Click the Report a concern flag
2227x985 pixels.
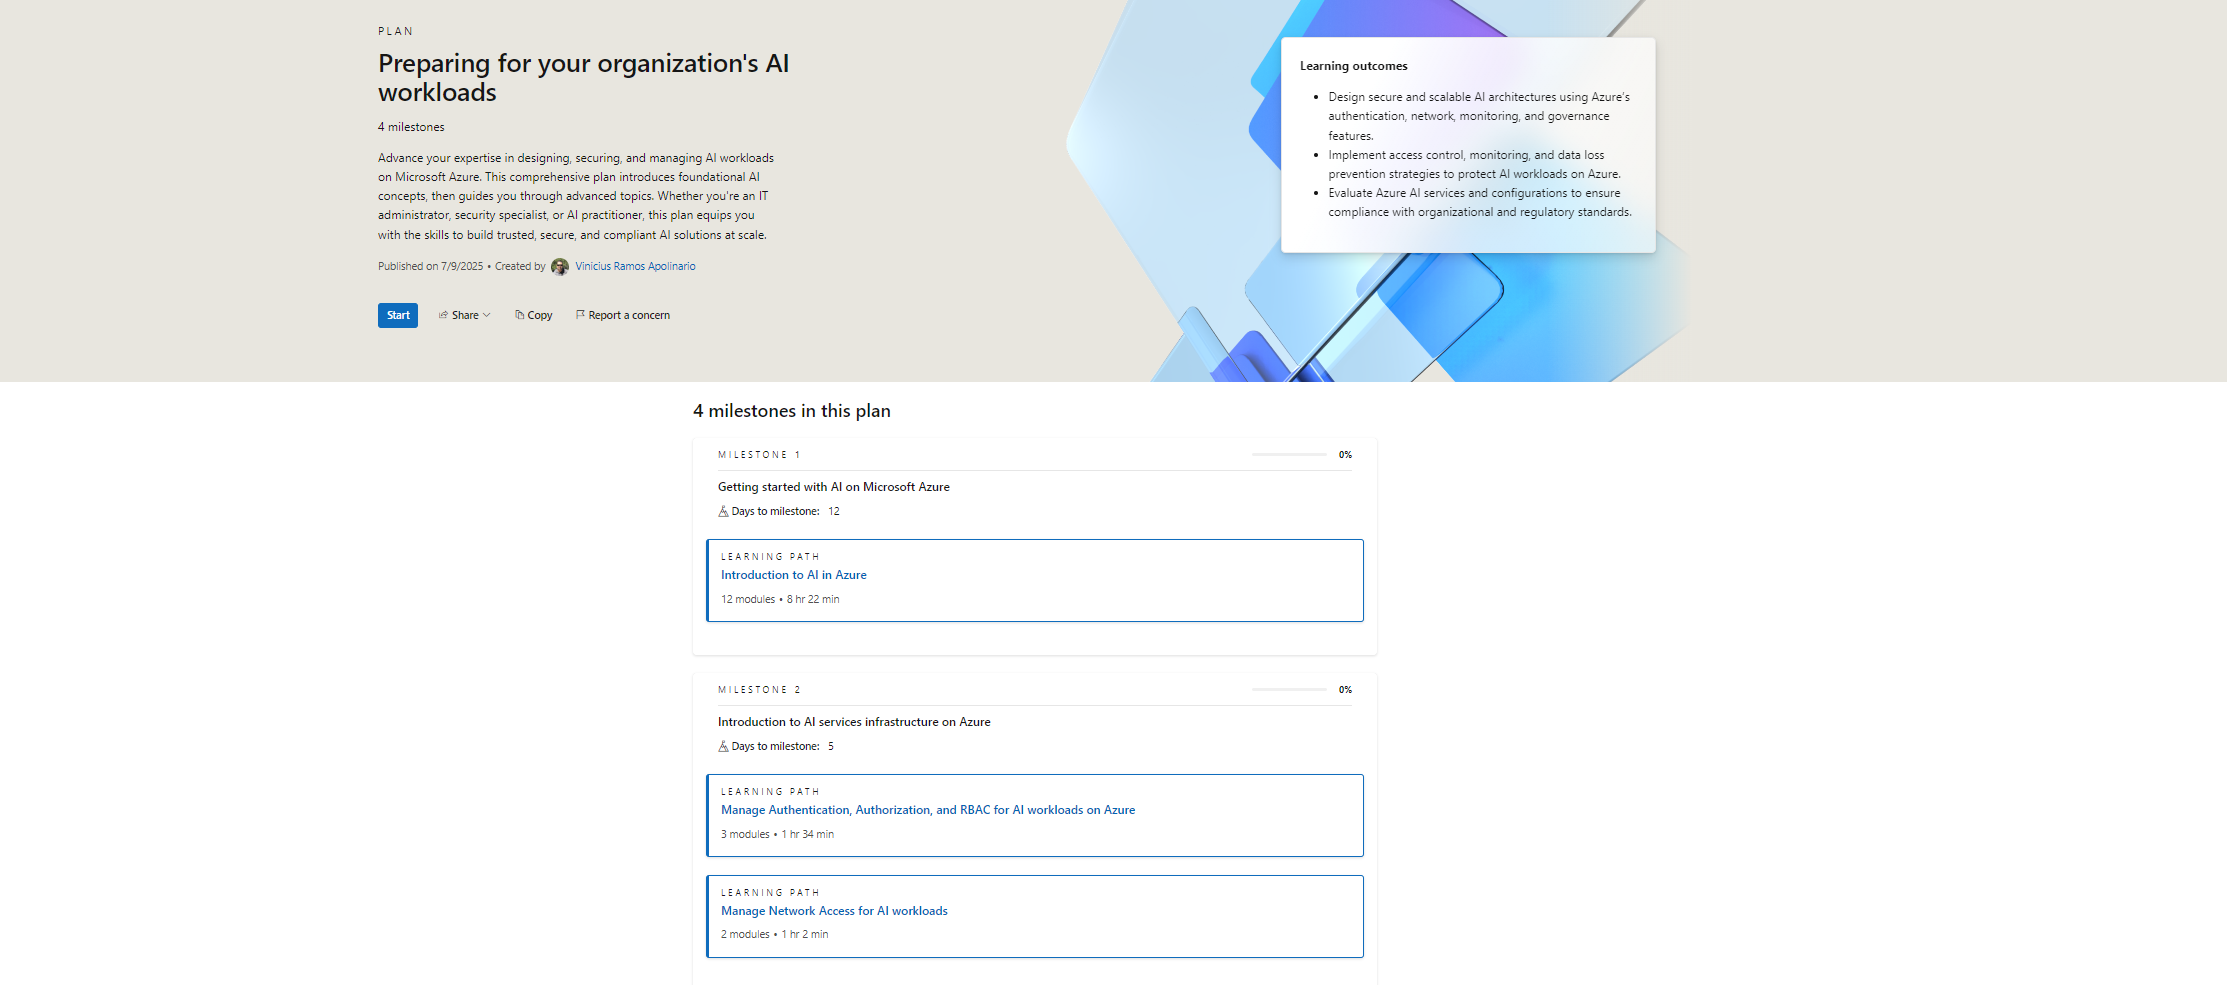(x=623, y=315)
